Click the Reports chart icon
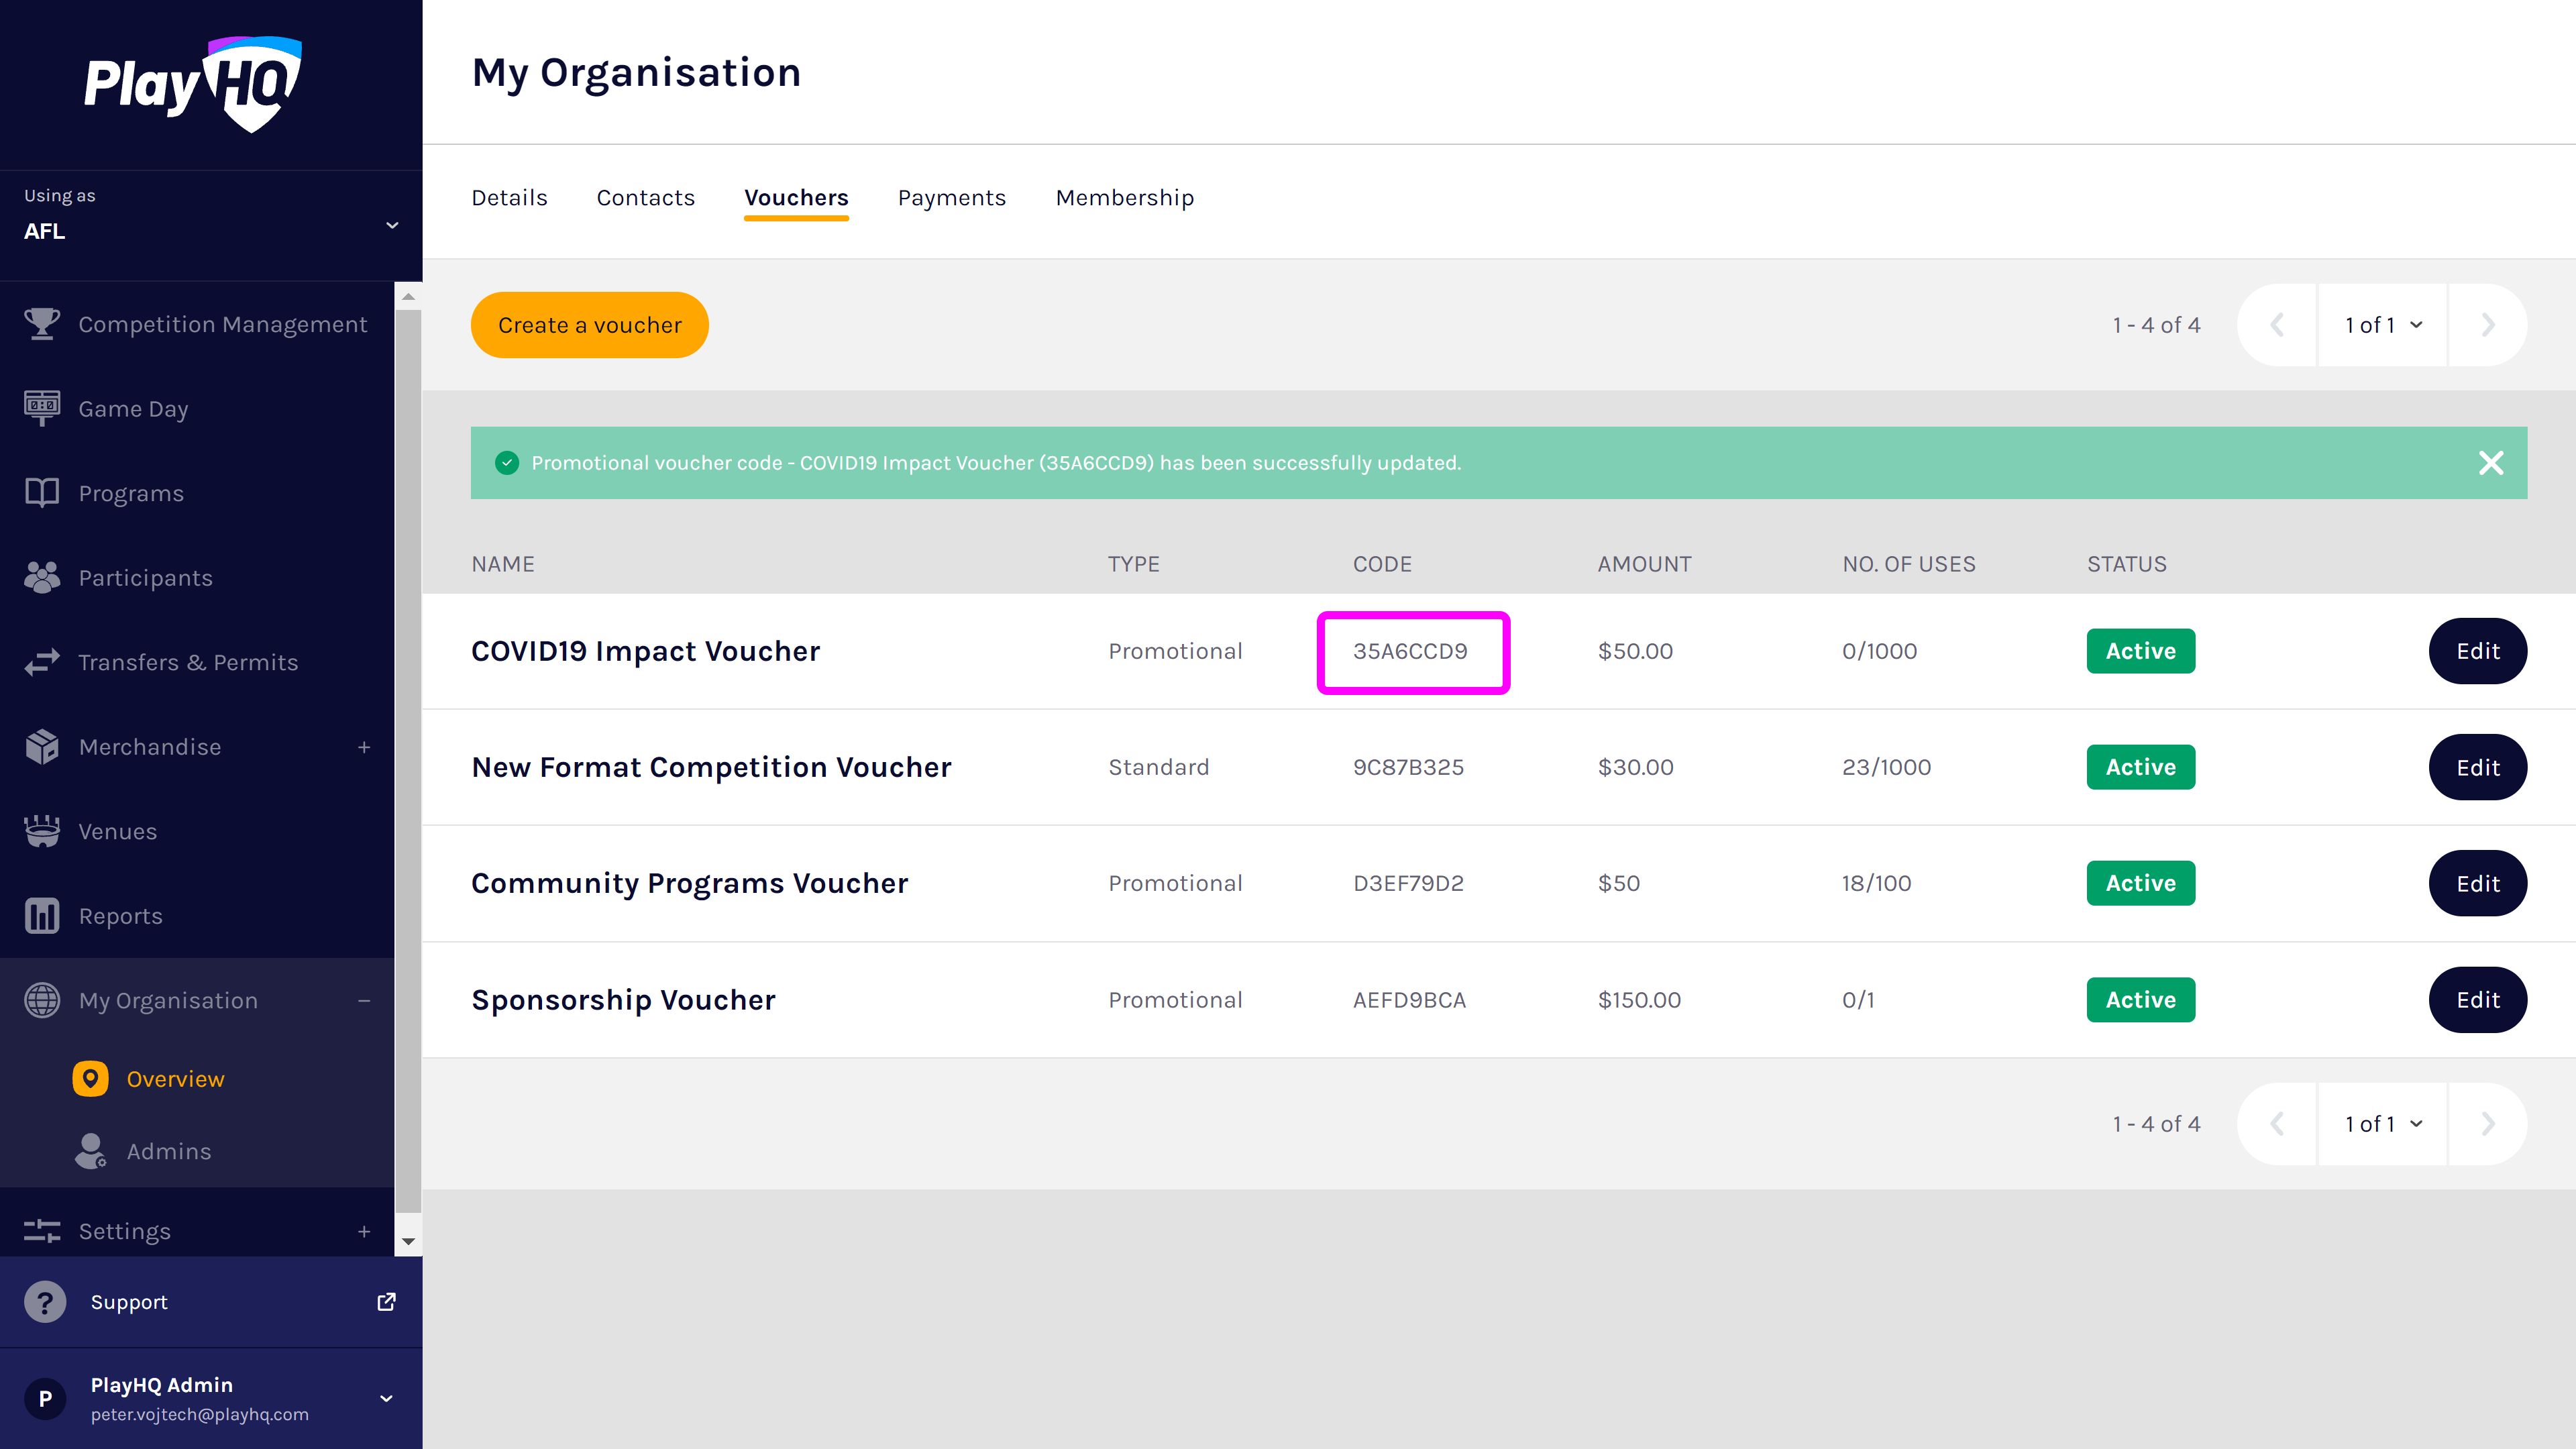The image size is (2576, 1449). [x=42, y=915]
